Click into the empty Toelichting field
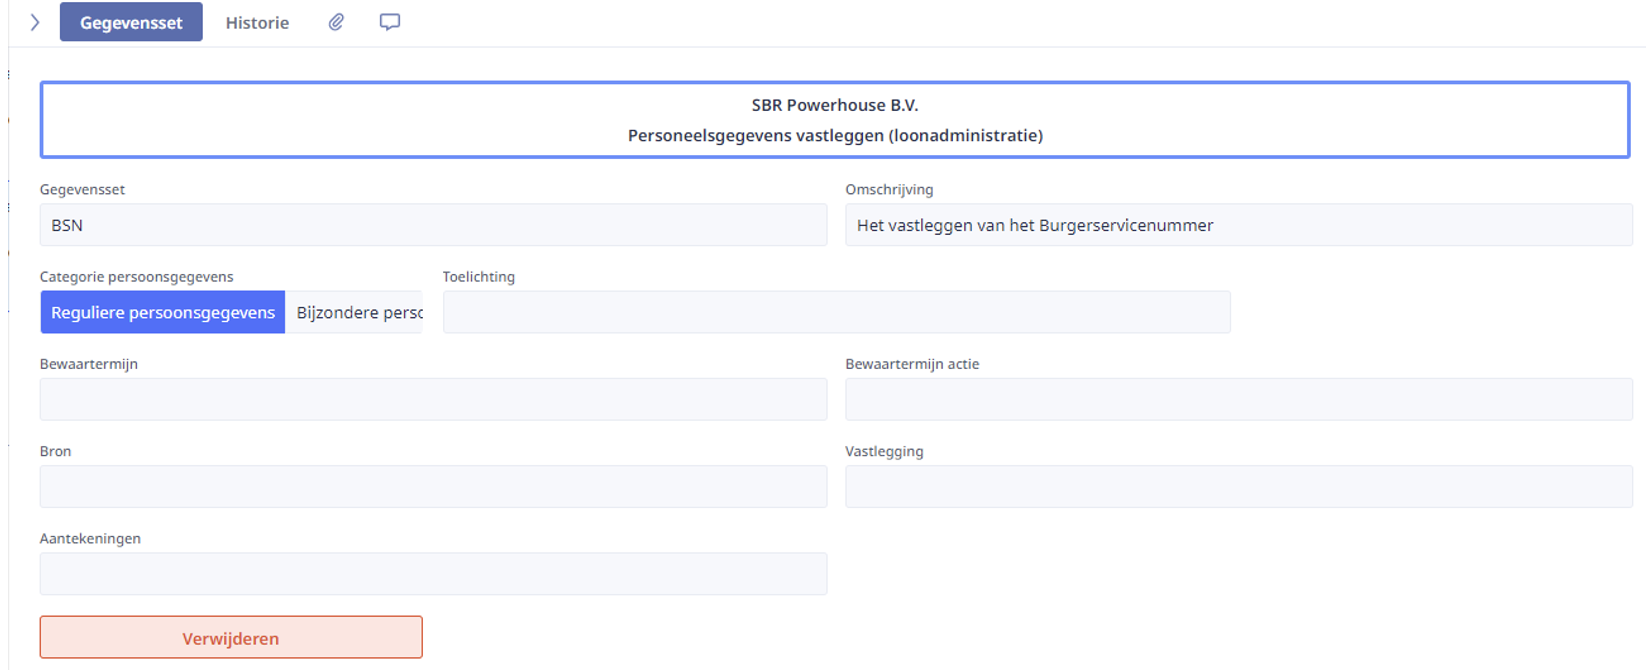1652x670 pixels. 836,312
